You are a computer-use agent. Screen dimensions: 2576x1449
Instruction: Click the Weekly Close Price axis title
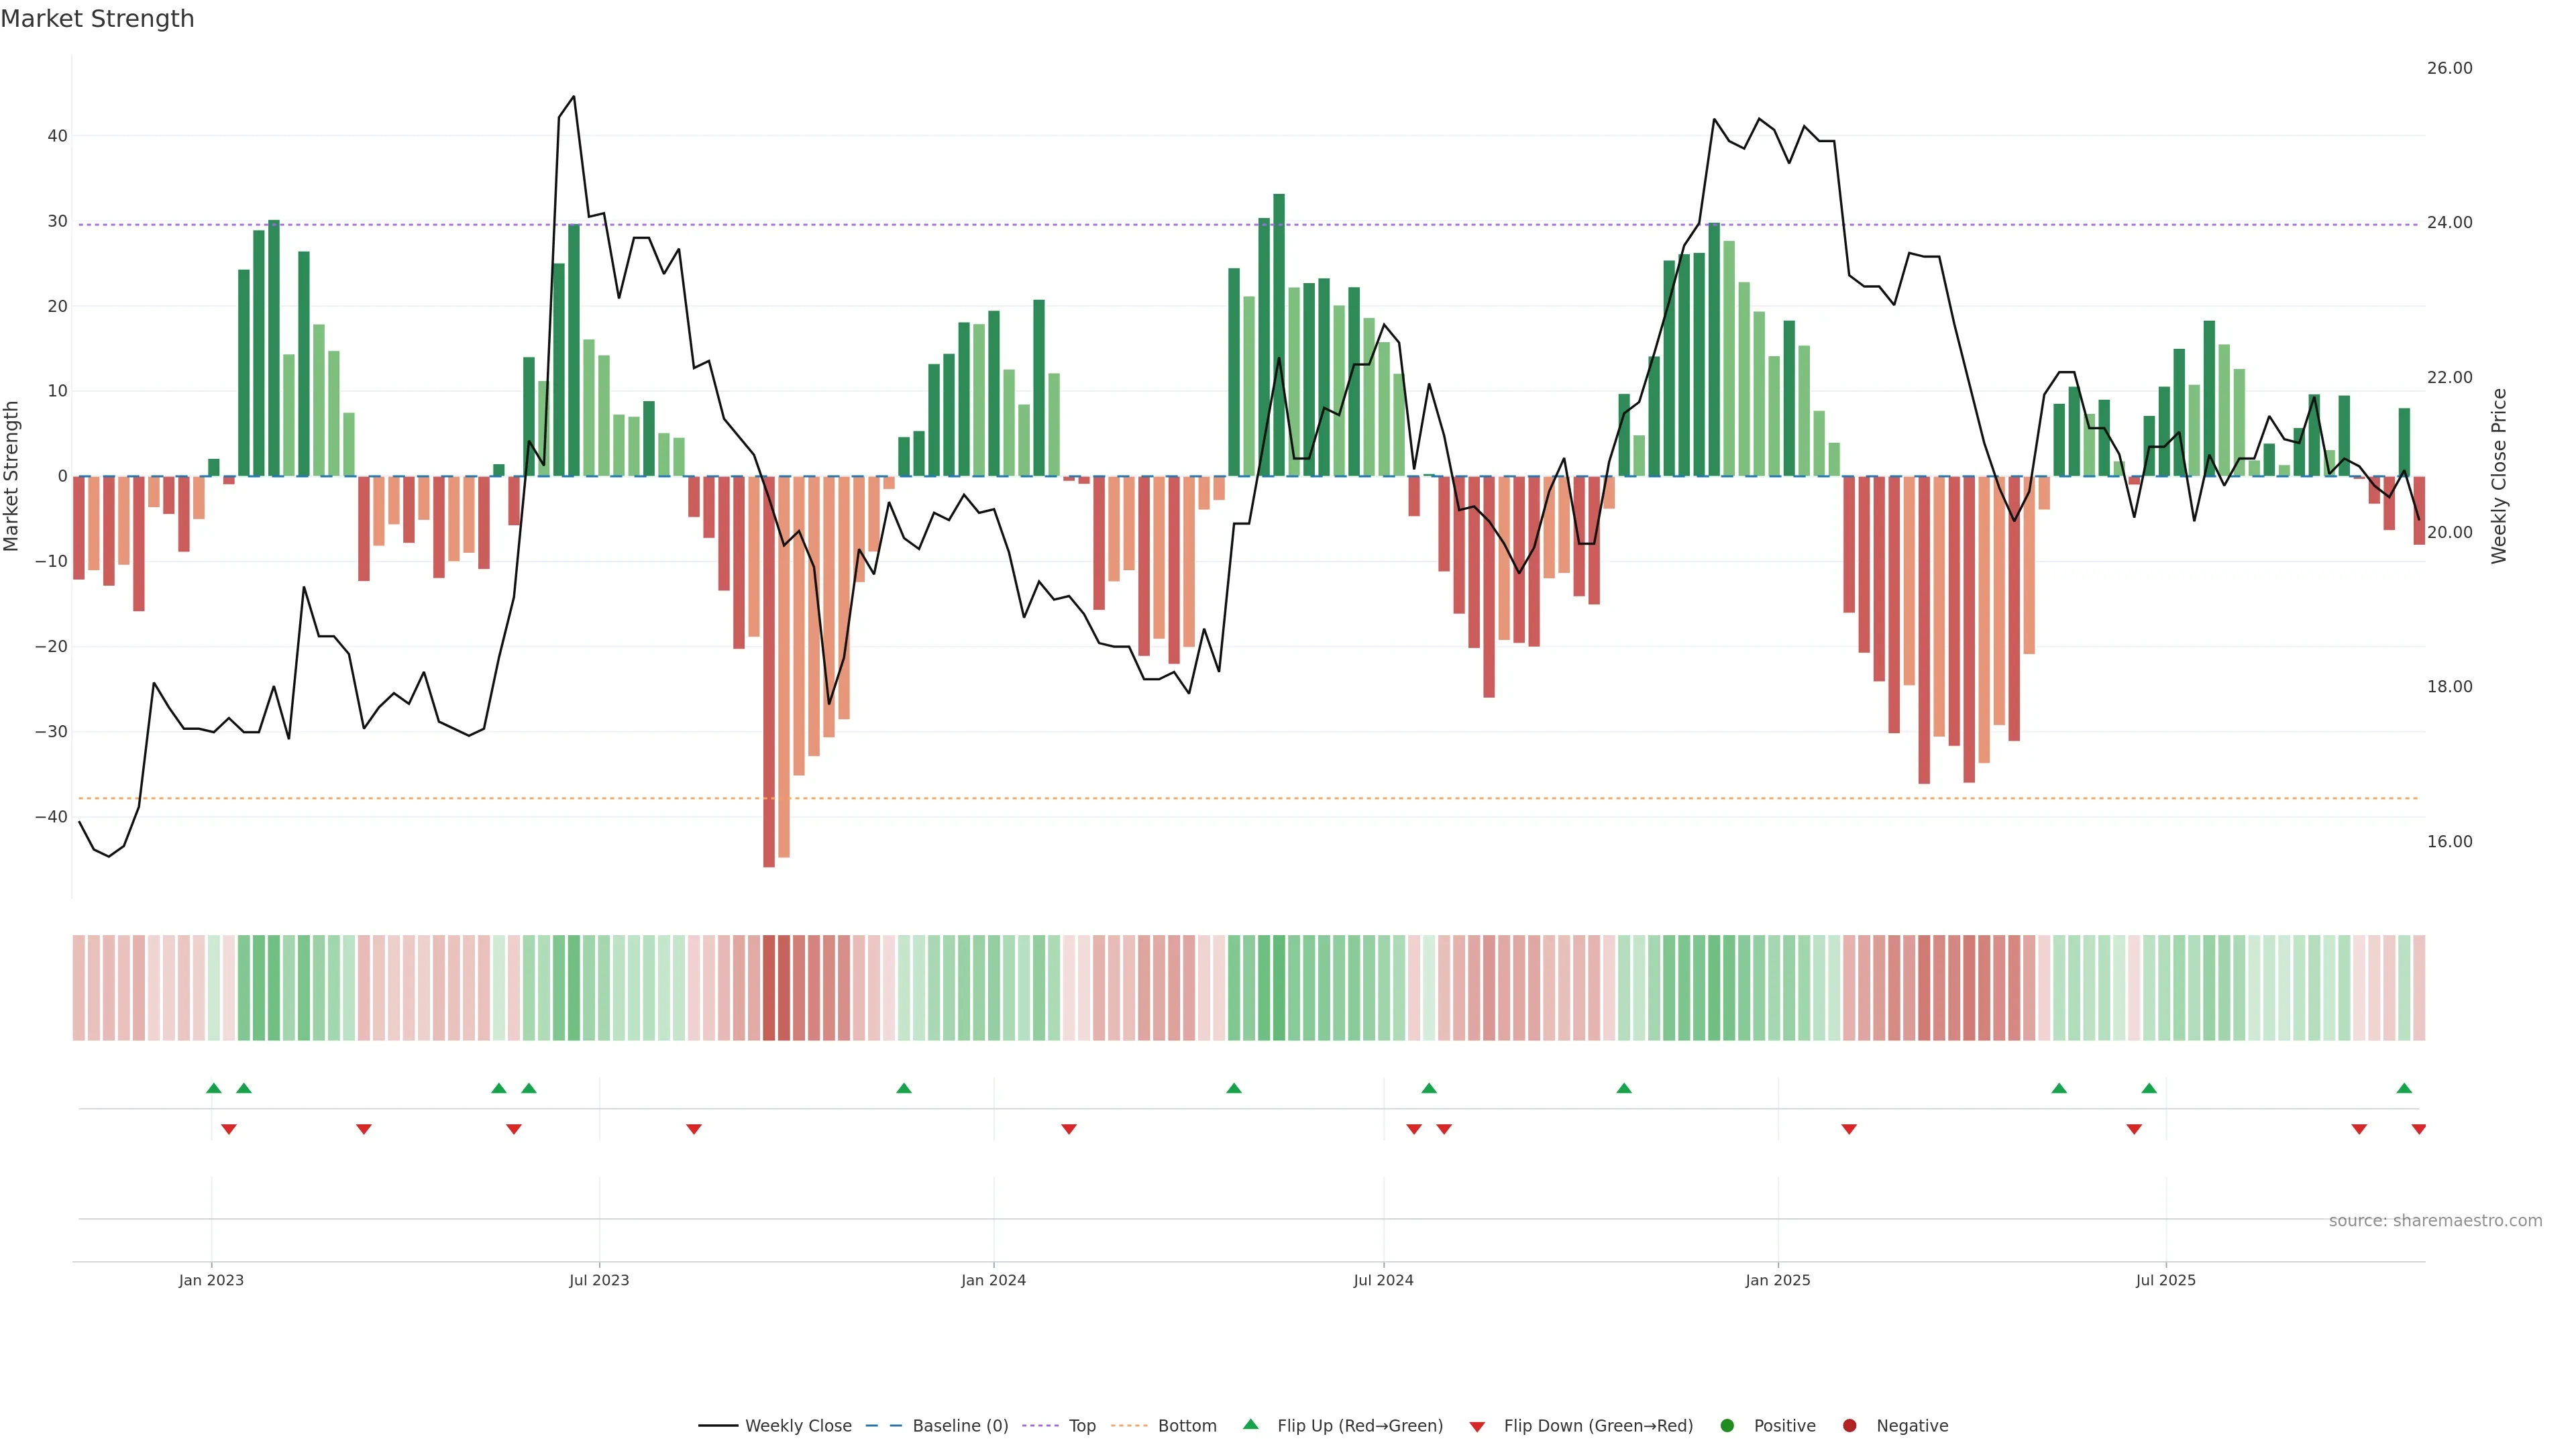pos(2499,476)
